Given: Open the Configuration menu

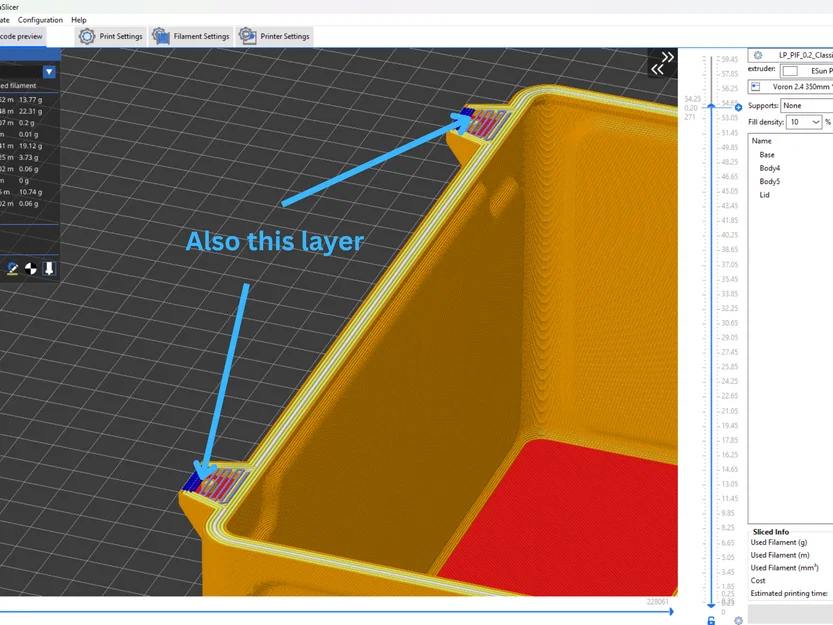Looking at the screenshot, I should pos(40,20).
